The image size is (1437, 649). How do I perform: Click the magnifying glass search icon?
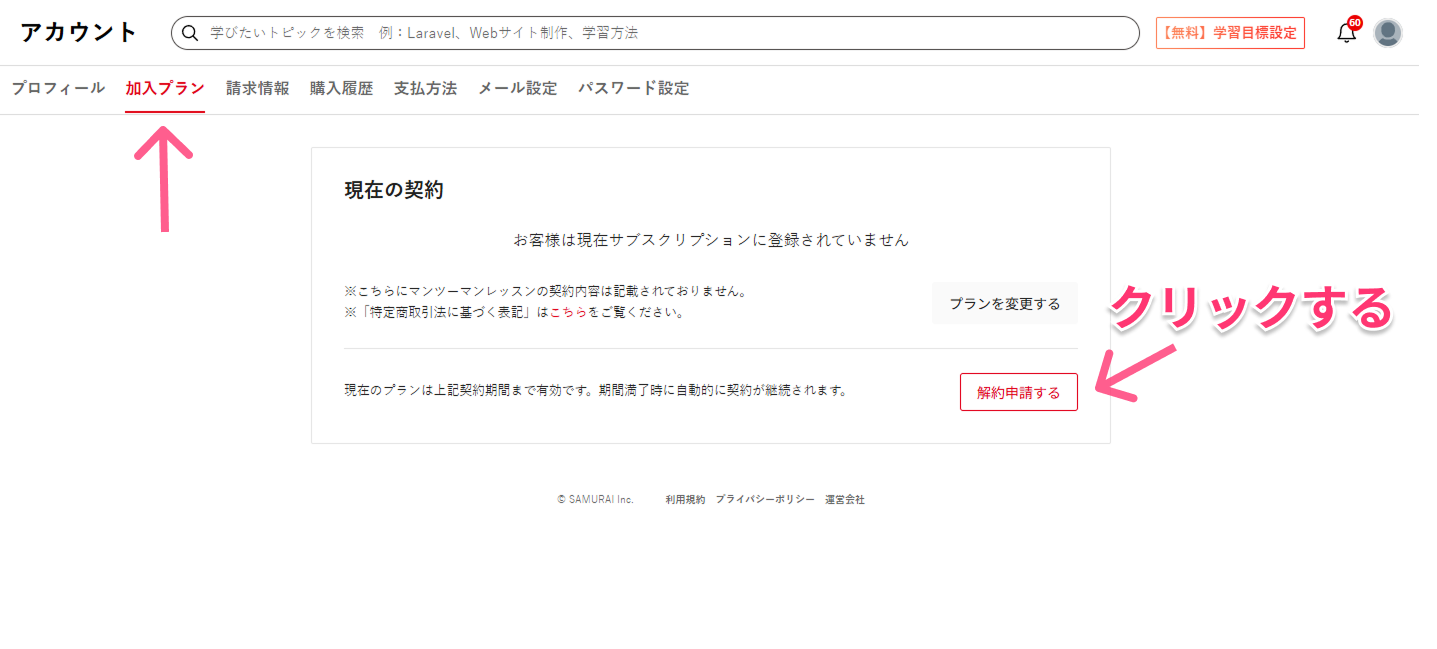[190, 33]
